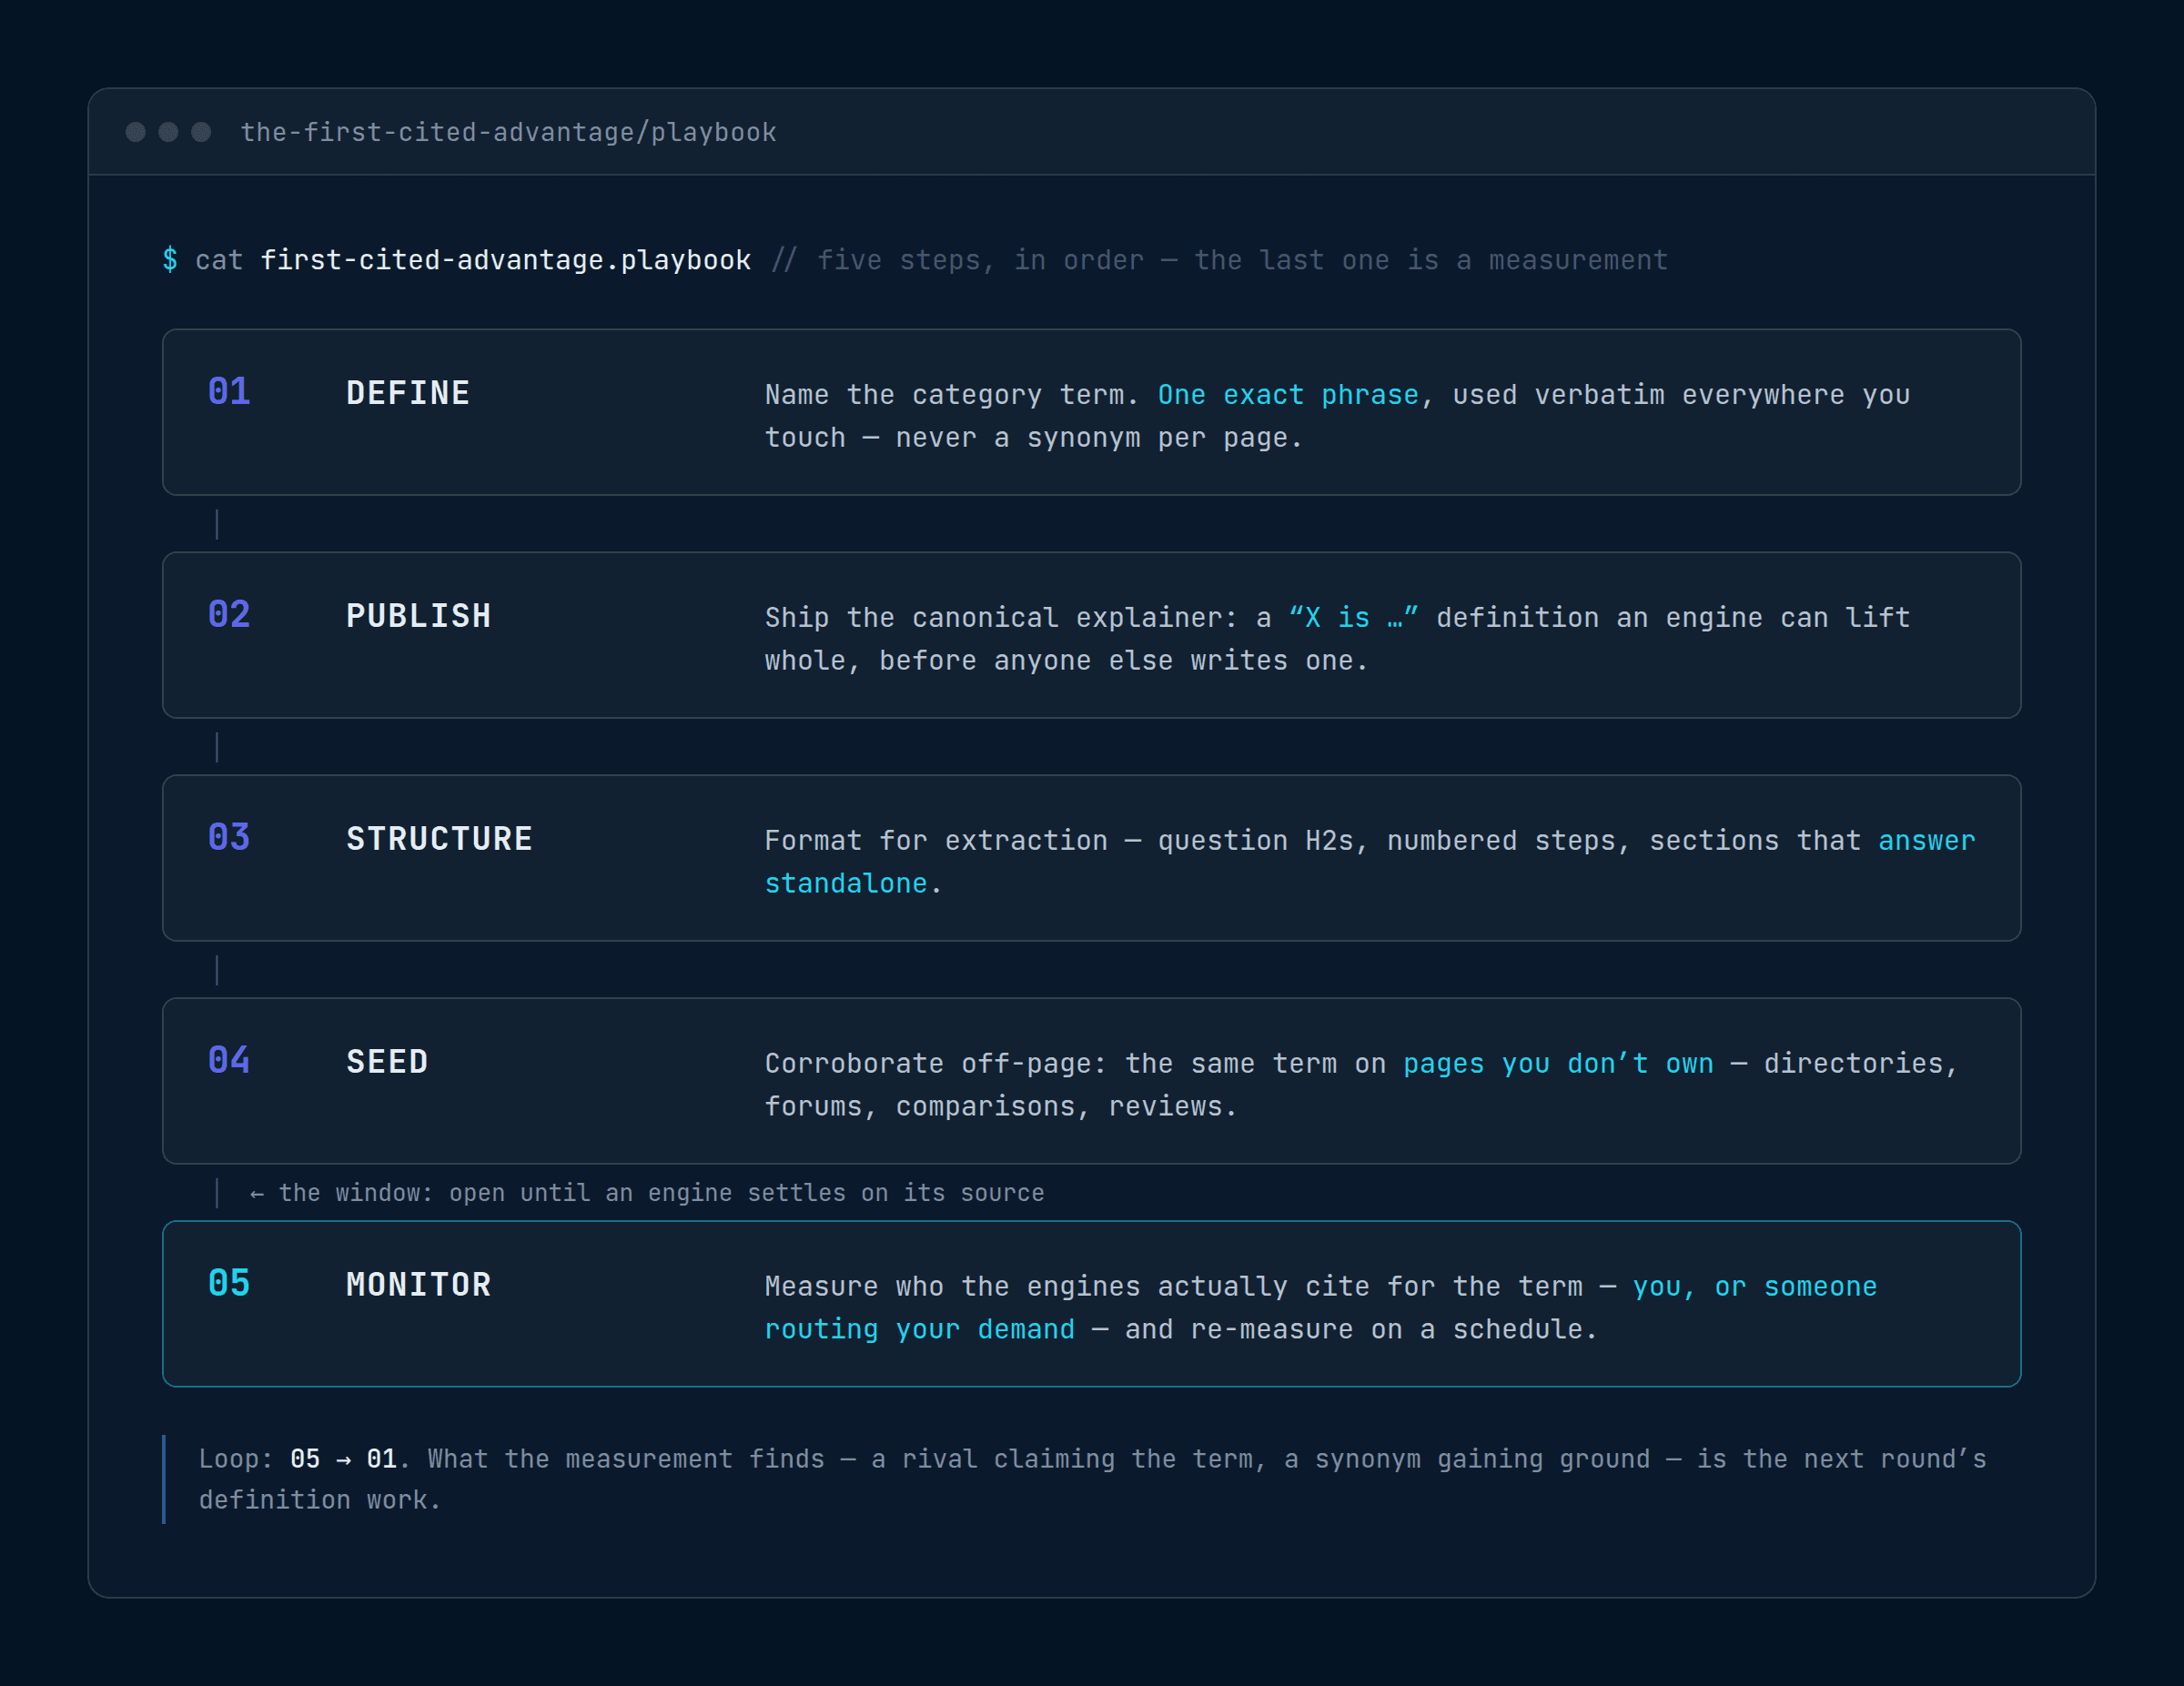
Task: Click 'Name the category term.' description
Action: point(952,395)
